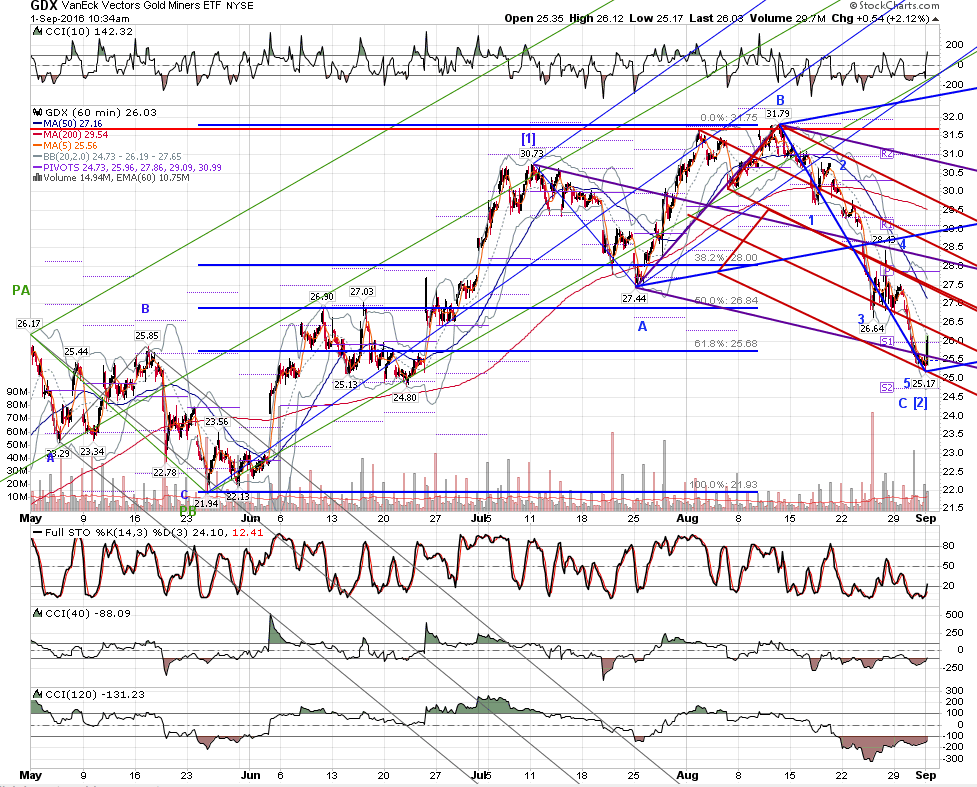Click the GDX ticker symbol in the title
Viewport: 977px width, 787px height.
pyautogui.click(x=44, y=6)
